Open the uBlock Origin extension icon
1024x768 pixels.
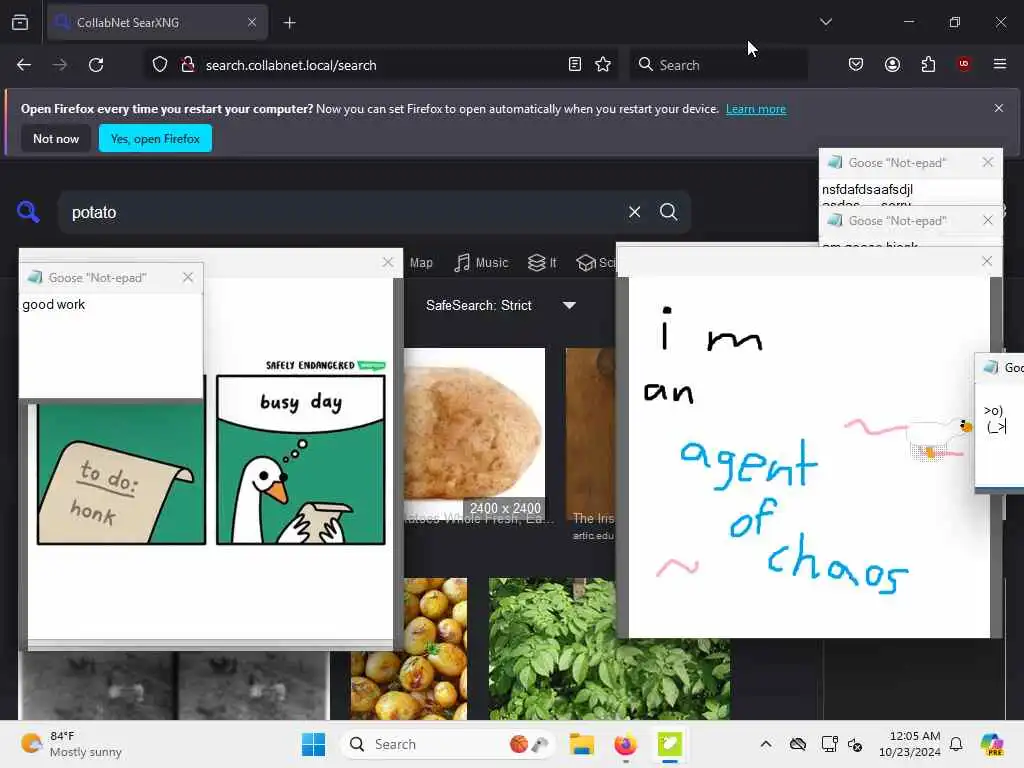[x=964, y=64]
